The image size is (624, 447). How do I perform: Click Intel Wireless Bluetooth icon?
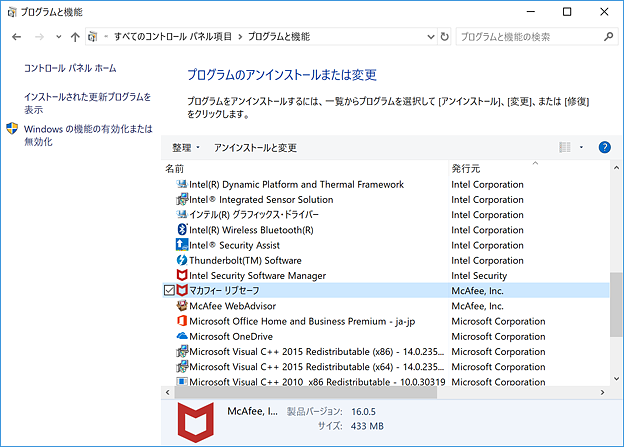[x=182, y=230]
